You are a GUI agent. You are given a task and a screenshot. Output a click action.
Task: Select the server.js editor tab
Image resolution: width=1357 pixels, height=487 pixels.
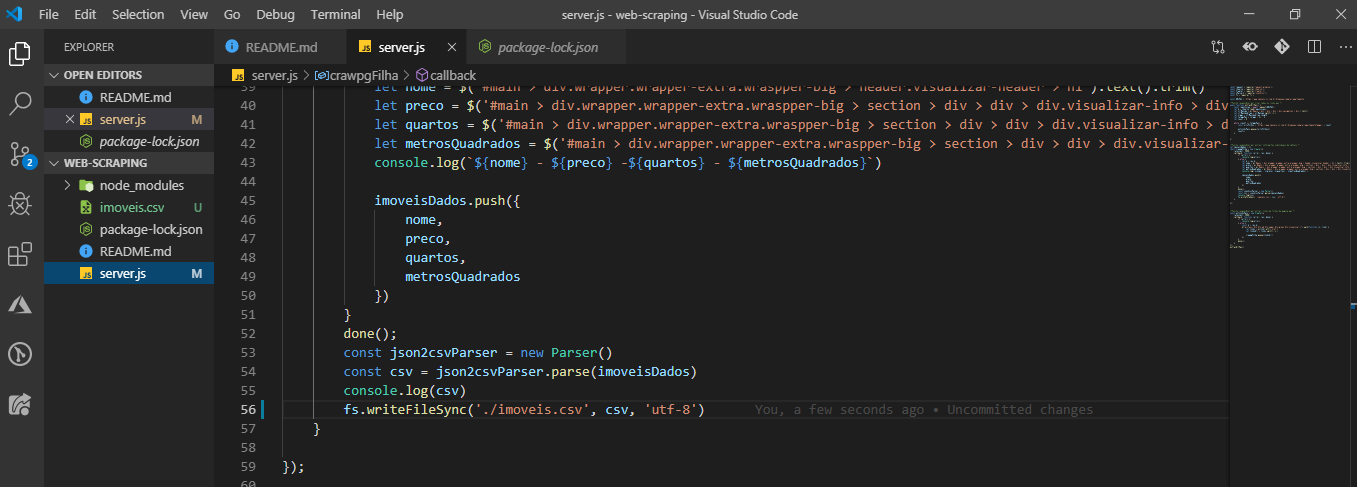click(x=407, y=47)
